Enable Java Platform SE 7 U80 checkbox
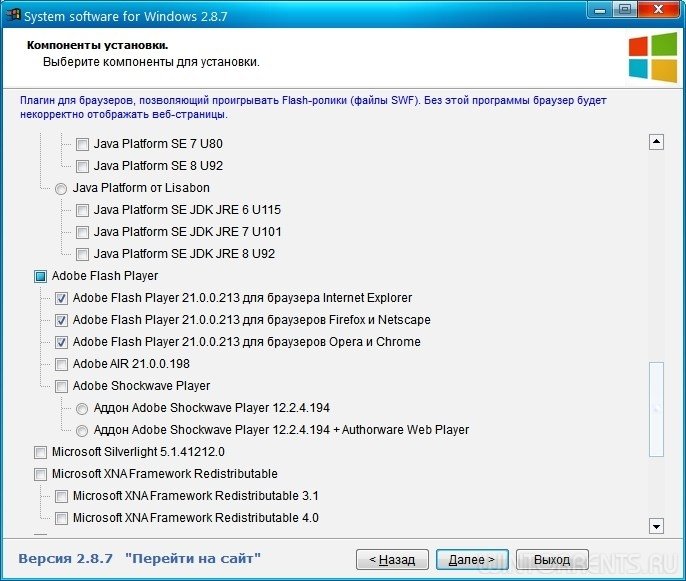The height and width of the screenshot is (581, 686). (x=82, y=144)
